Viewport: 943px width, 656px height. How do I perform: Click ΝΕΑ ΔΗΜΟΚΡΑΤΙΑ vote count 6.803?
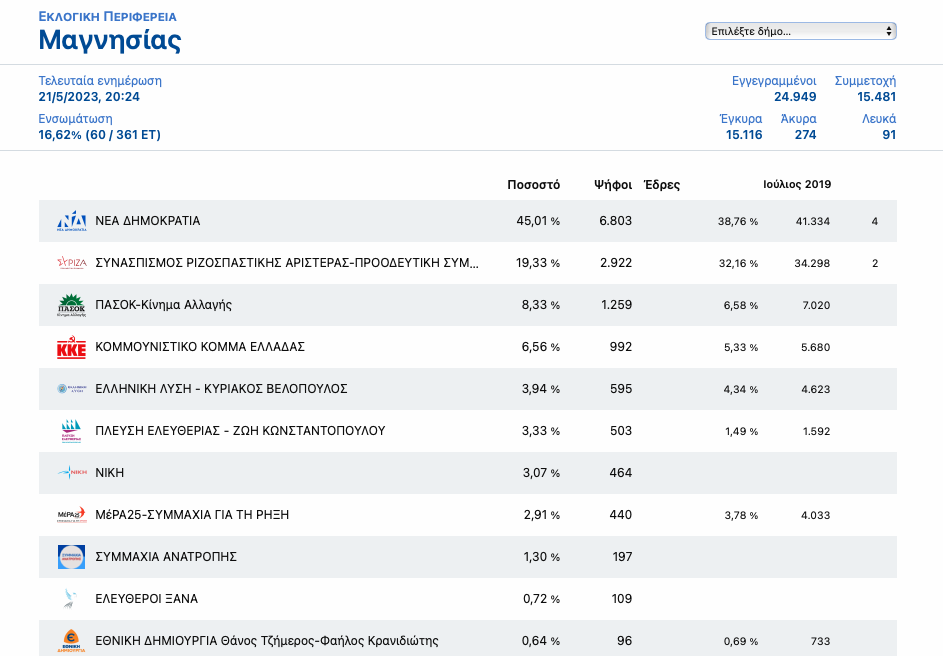[x=615, y=221]
